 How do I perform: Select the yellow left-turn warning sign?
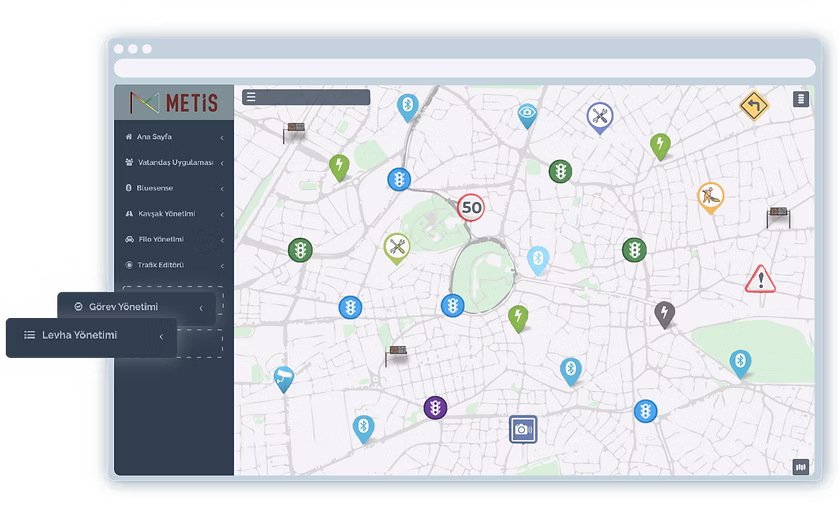pos(753,105)
